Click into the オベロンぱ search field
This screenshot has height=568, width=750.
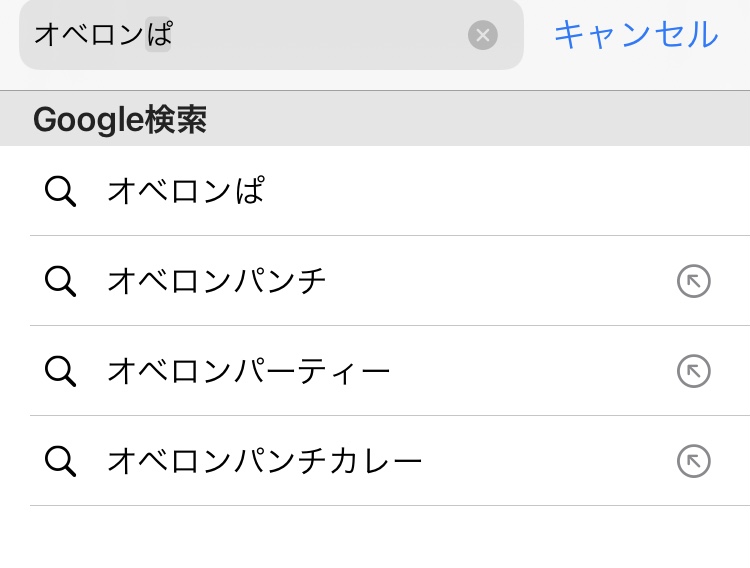pyautogui.click(x=271, y=35)
